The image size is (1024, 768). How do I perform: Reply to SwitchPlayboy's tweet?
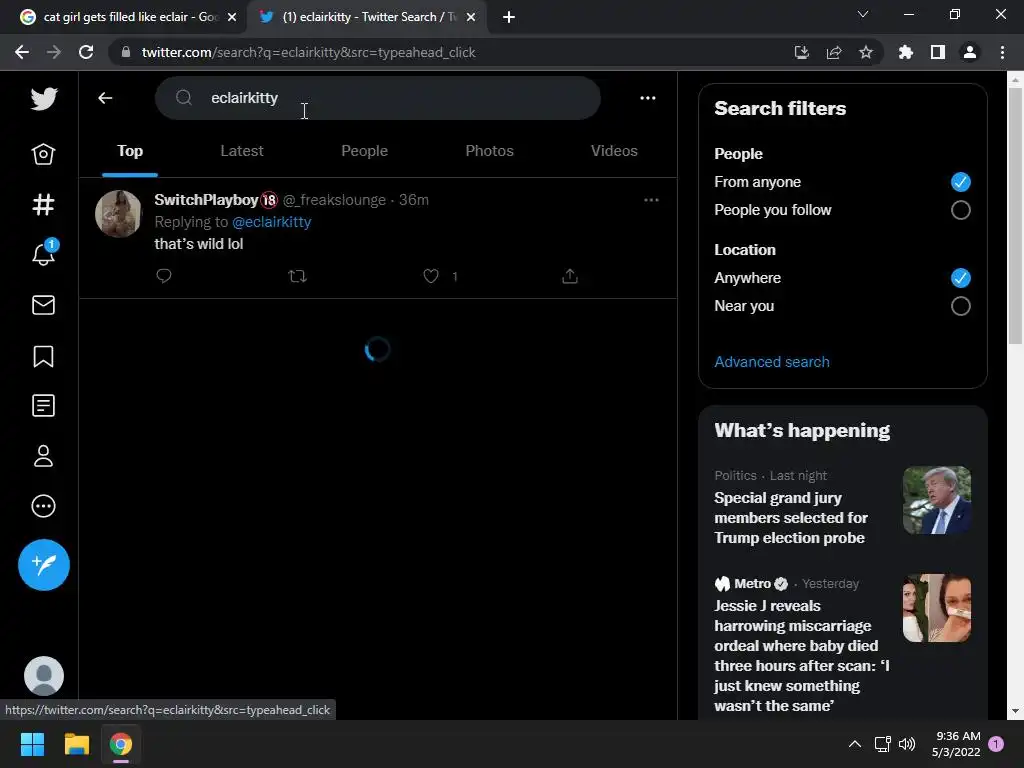[164, 276]
